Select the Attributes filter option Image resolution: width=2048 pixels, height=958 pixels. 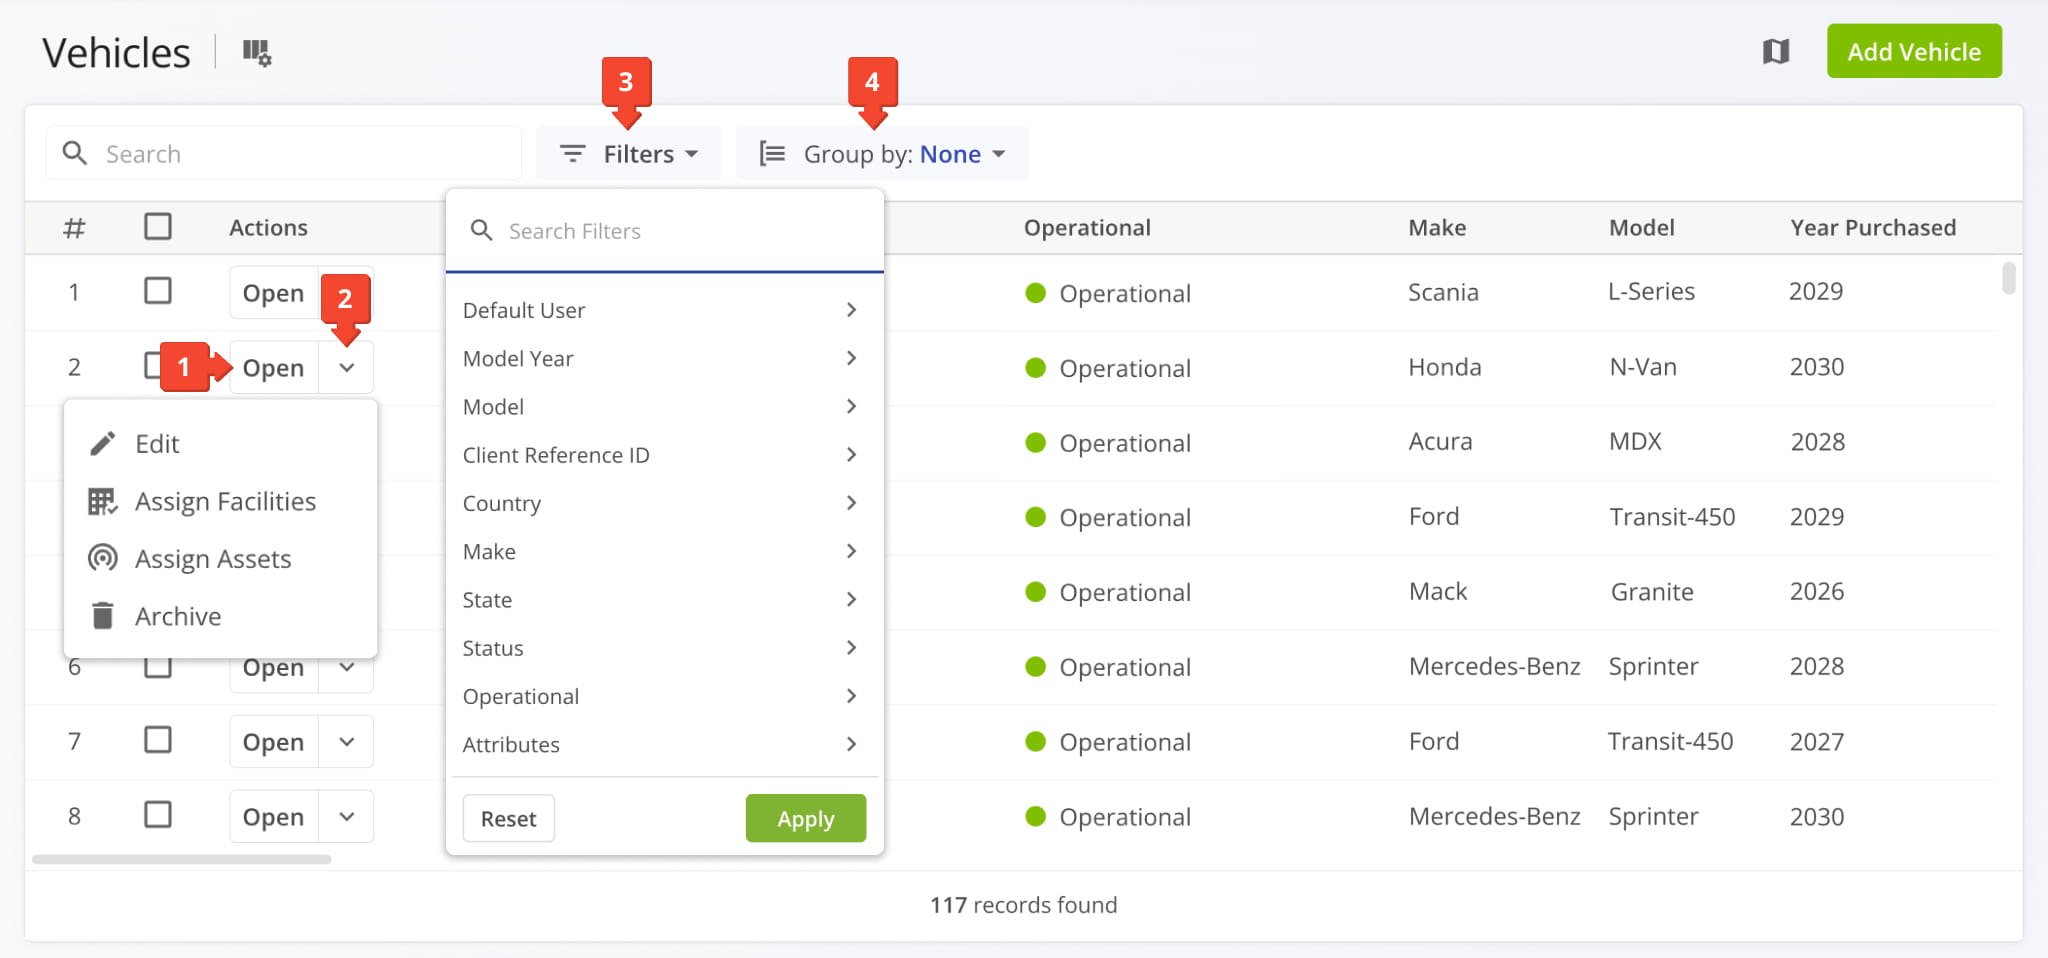click(x=664, y=744)
